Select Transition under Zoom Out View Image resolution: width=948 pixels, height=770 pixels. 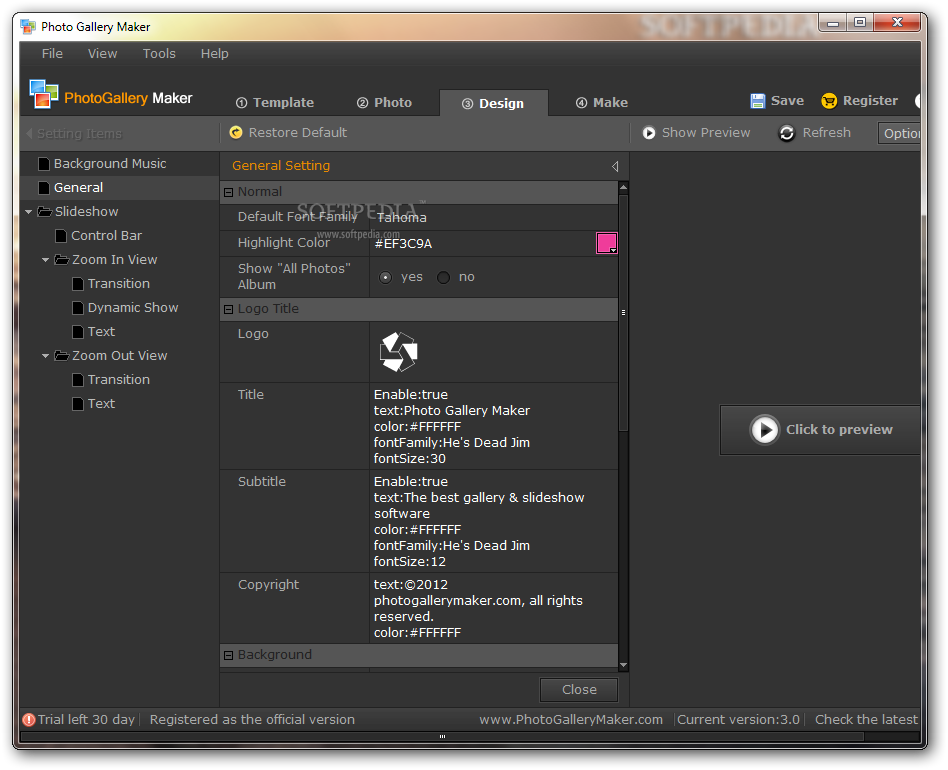click(x=118, y=380)
